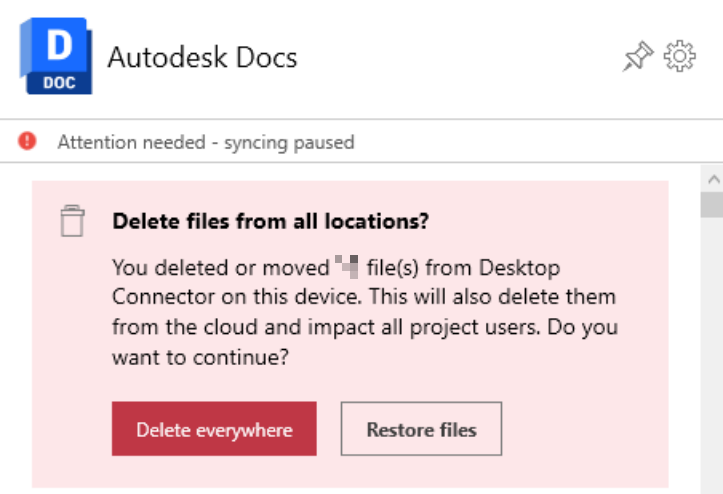Click the blurred file count in message
The width and height of the screenshot is (723, 494).
(x=348, y=268)
